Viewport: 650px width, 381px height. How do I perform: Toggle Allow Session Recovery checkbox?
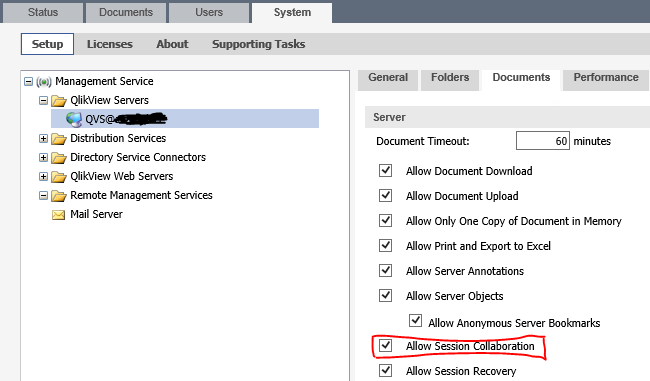(x=386, y=370)
